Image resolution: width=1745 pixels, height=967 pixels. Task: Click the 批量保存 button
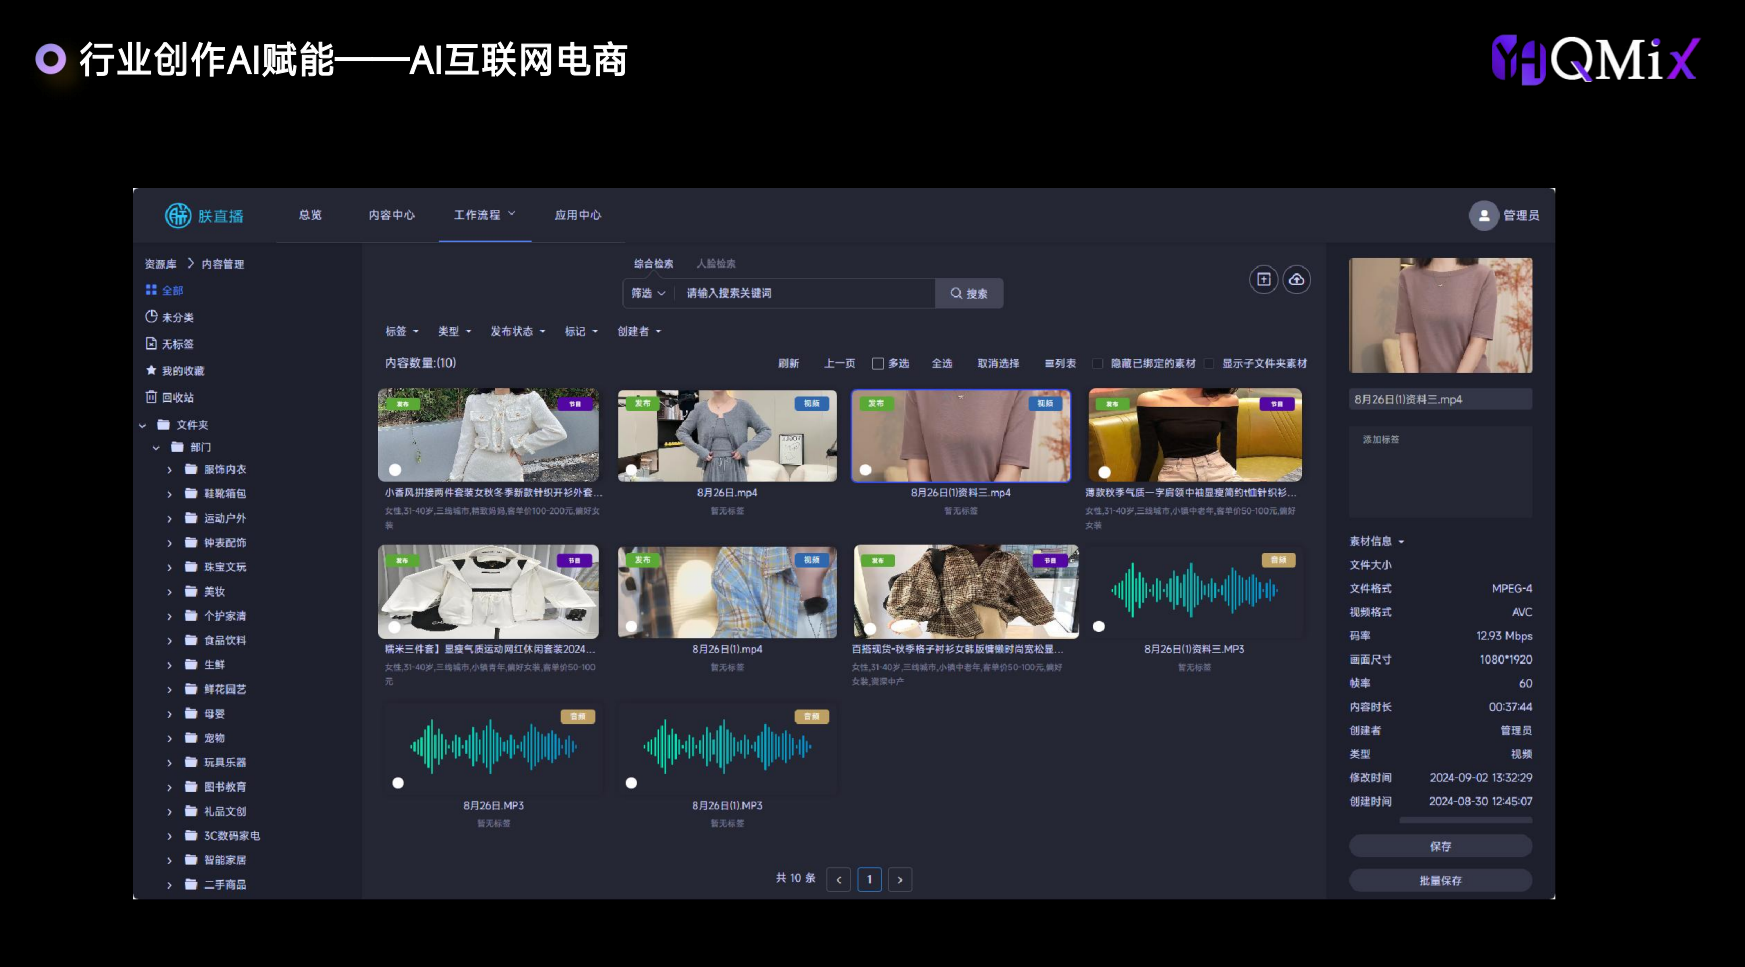tap(1441, 880)
